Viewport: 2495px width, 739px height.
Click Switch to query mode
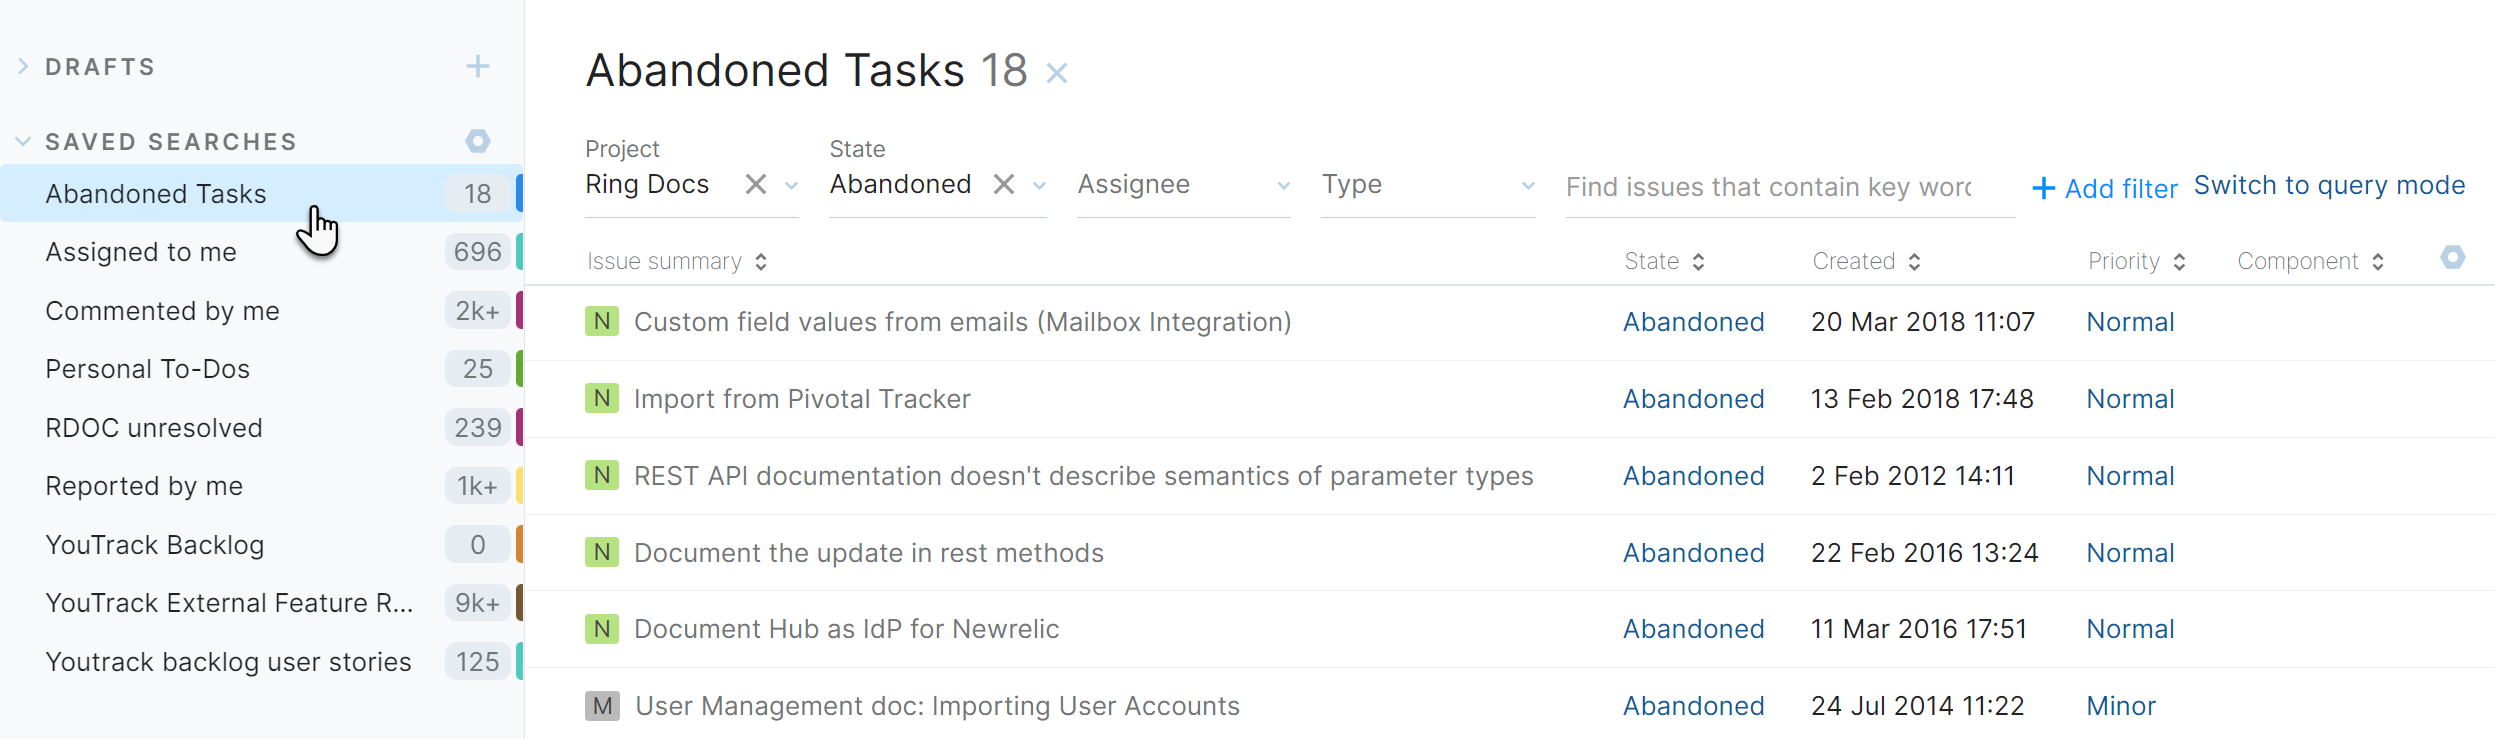(x=2329, y=185)
